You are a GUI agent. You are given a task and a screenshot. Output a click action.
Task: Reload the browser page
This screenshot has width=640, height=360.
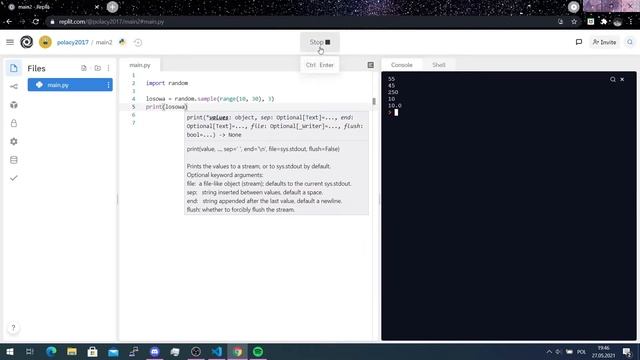(36, 22)
